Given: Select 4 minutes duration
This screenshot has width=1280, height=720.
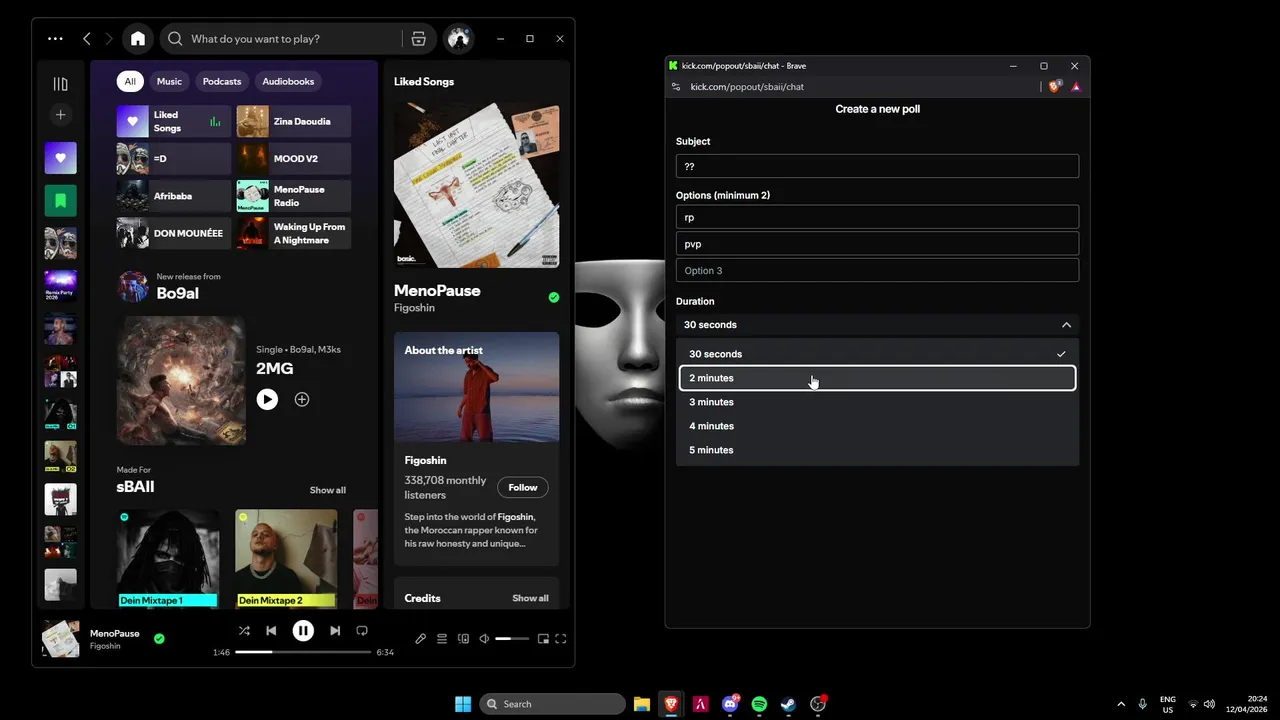Looking at the screenshot, I should point(877,426).
